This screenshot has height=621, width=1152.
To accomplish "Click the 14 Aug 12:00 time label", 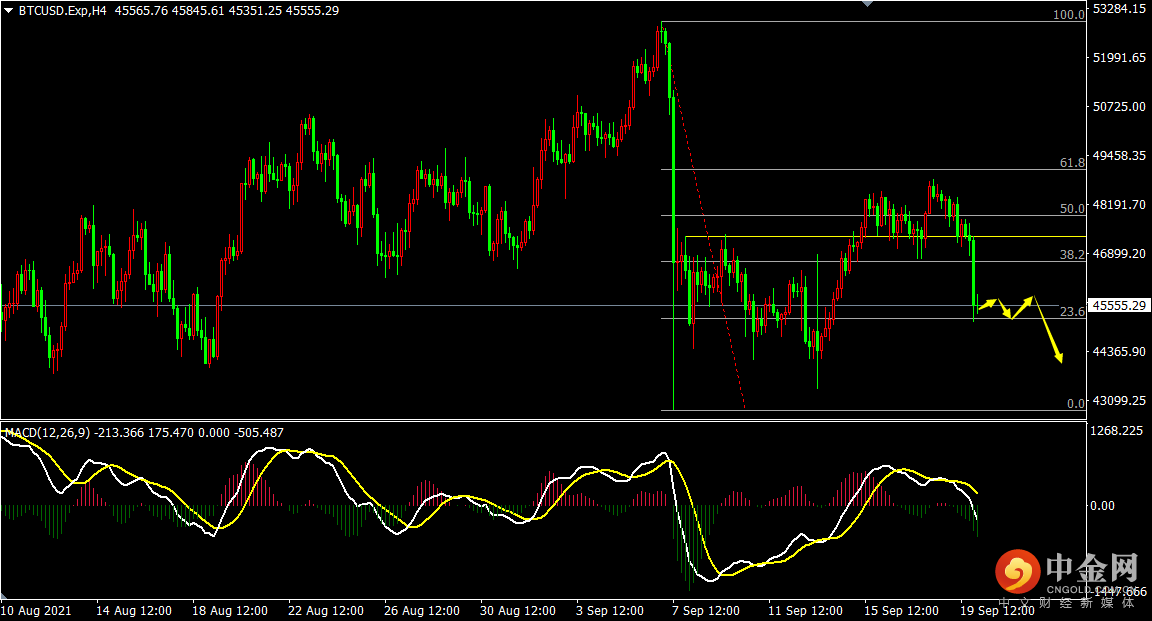I will click(x=134, y=611).
